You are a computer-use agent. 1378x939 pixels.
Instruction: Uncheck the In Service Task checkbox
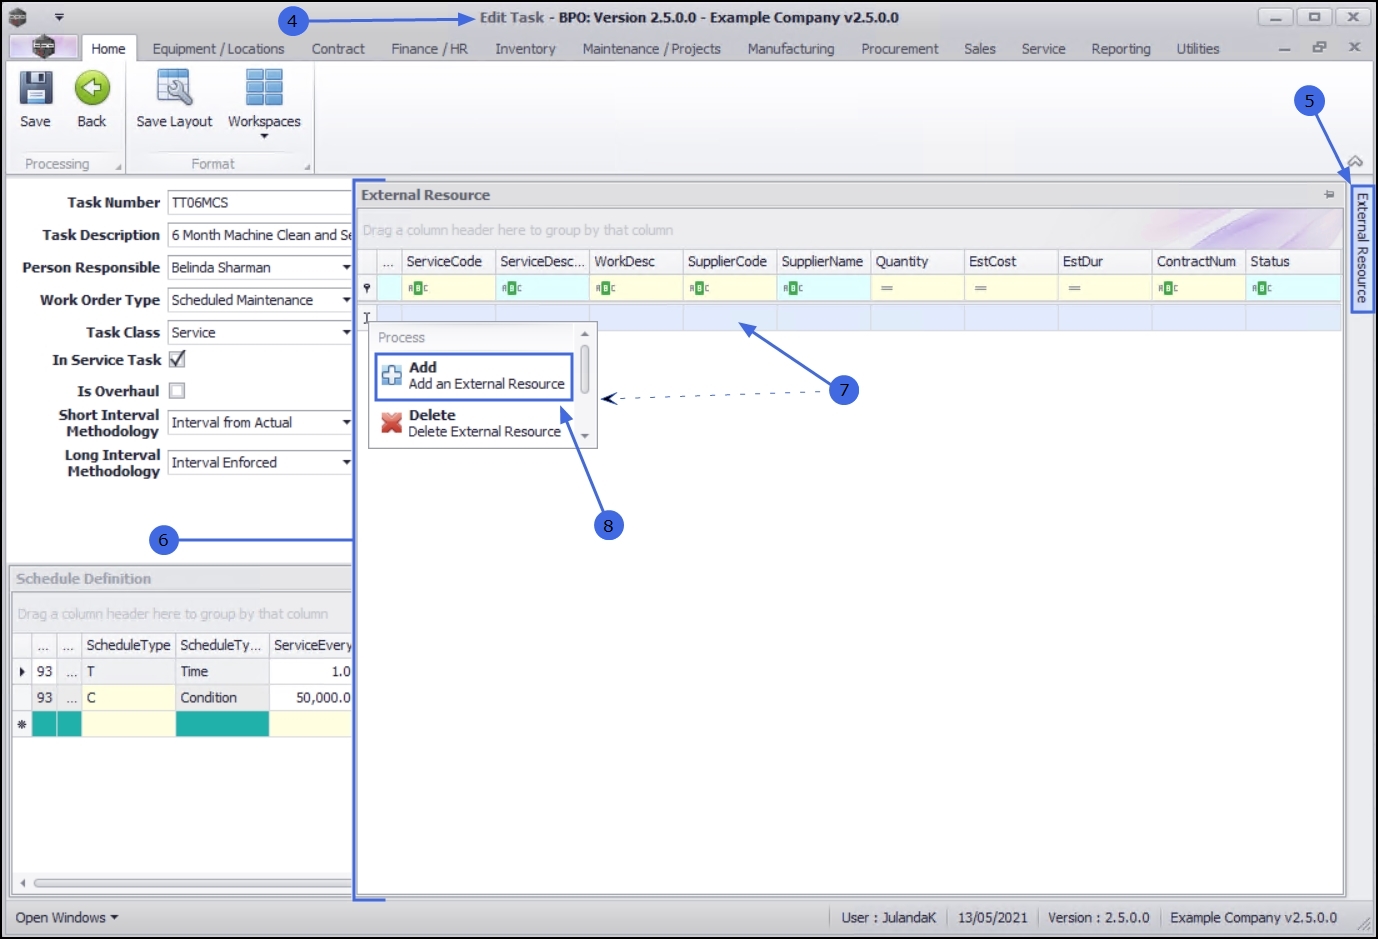(177, 359)
